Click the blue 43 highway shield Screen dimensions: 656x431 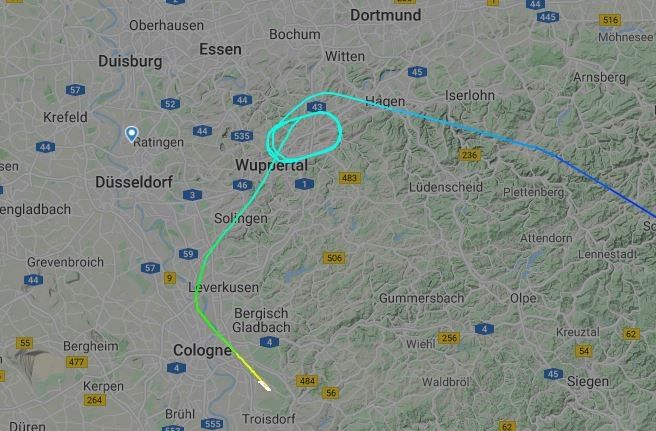coord(316,107)
